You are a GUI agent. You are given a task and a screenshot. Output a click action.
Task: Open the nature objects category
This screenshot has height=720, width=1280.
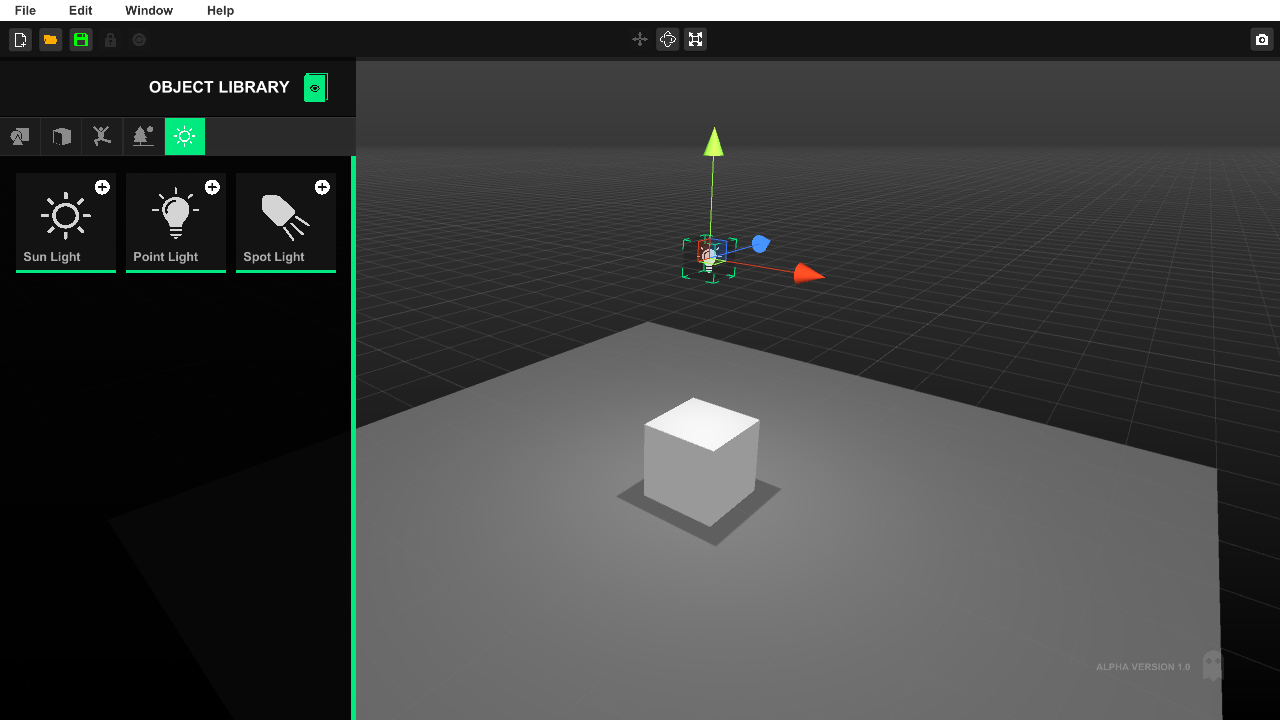(x=142, y=136)
